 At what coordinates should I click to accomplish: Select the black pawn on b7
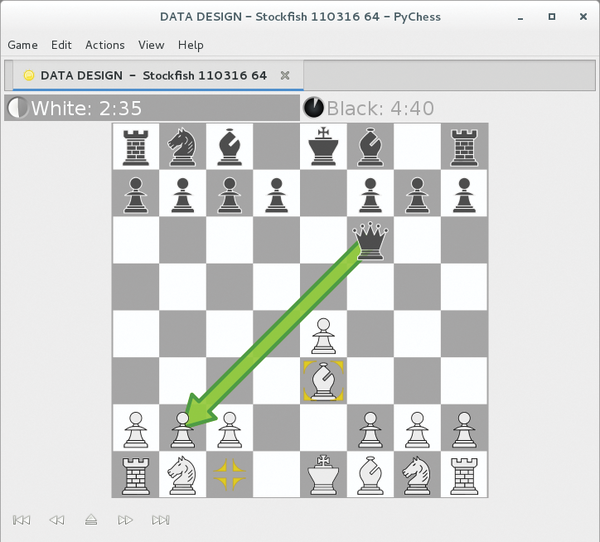[183, 194]
